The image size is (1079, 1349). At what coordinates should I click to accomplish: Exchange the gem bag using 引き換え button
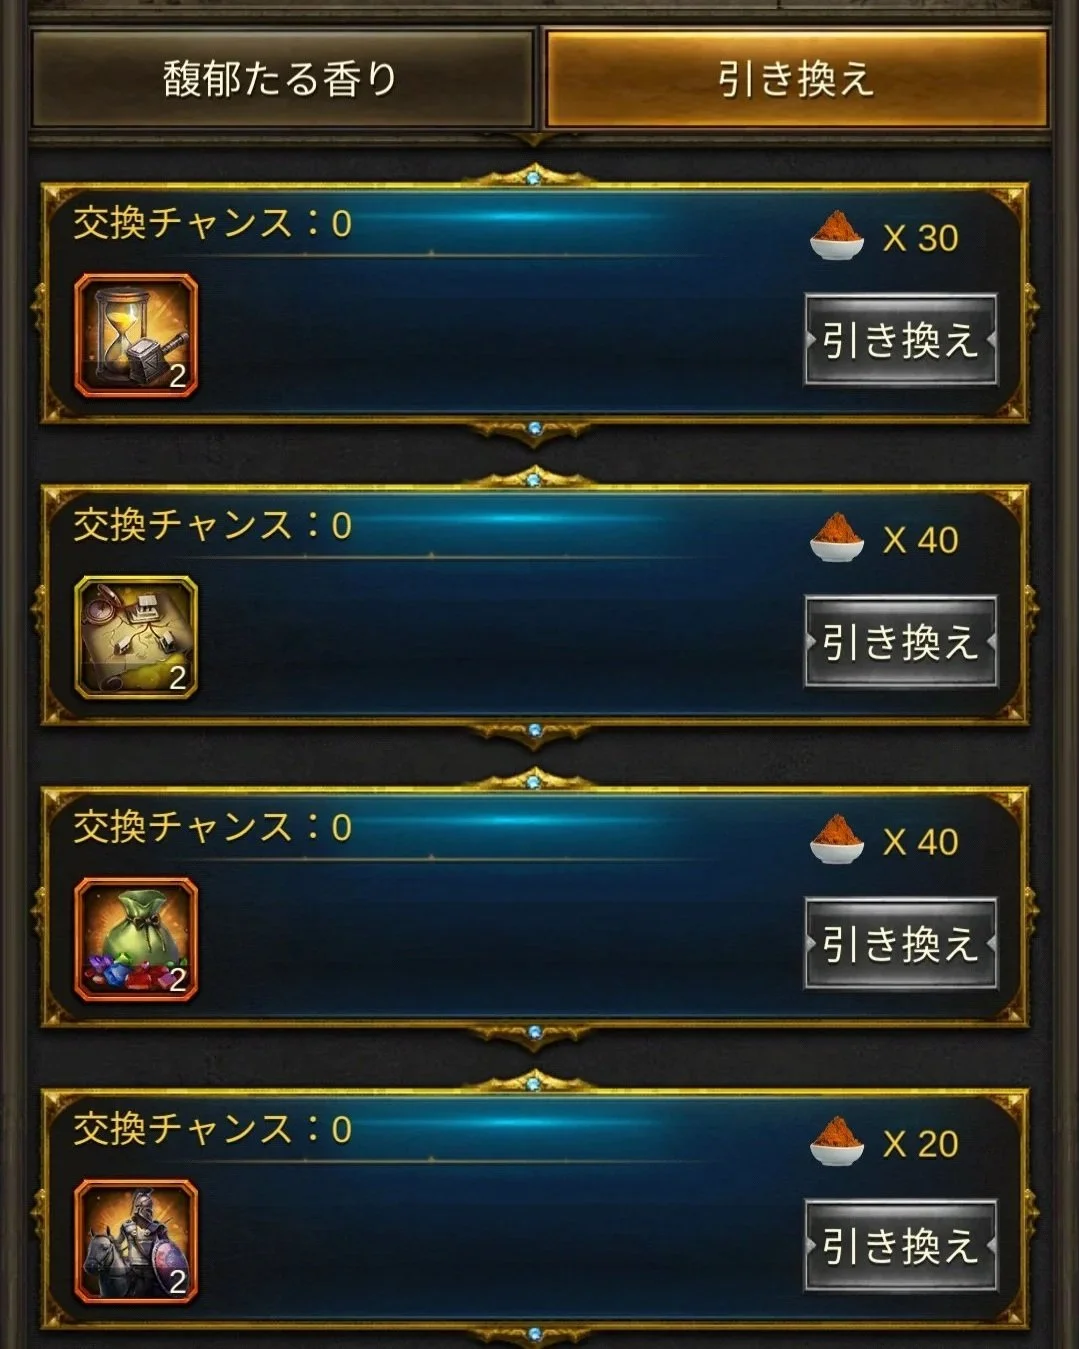coord(901,944)
